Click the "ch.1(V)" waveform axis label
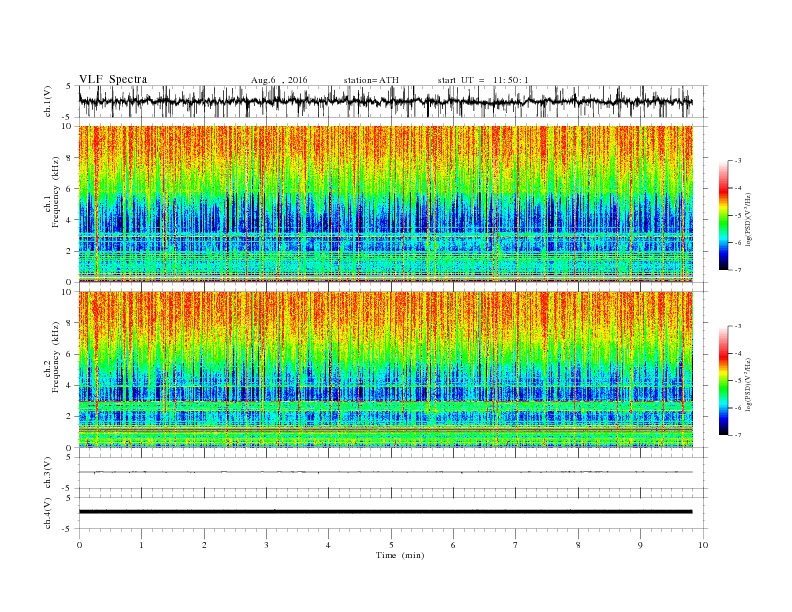 pyautogui.click(x=48, y=101)
